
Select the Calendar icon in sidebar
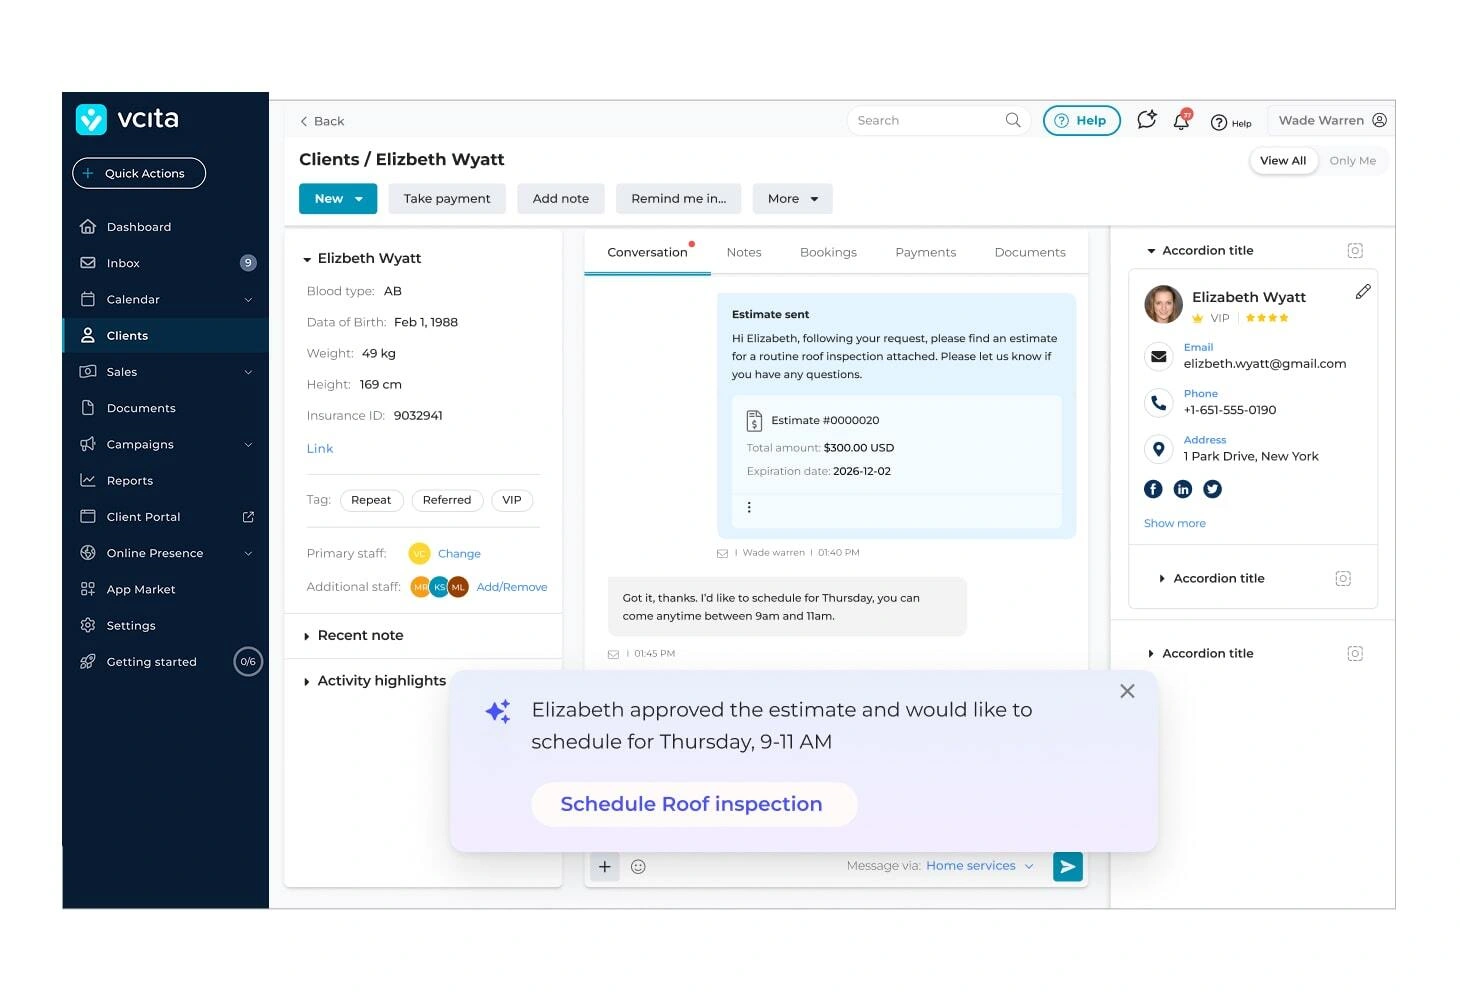coord(89,299)
